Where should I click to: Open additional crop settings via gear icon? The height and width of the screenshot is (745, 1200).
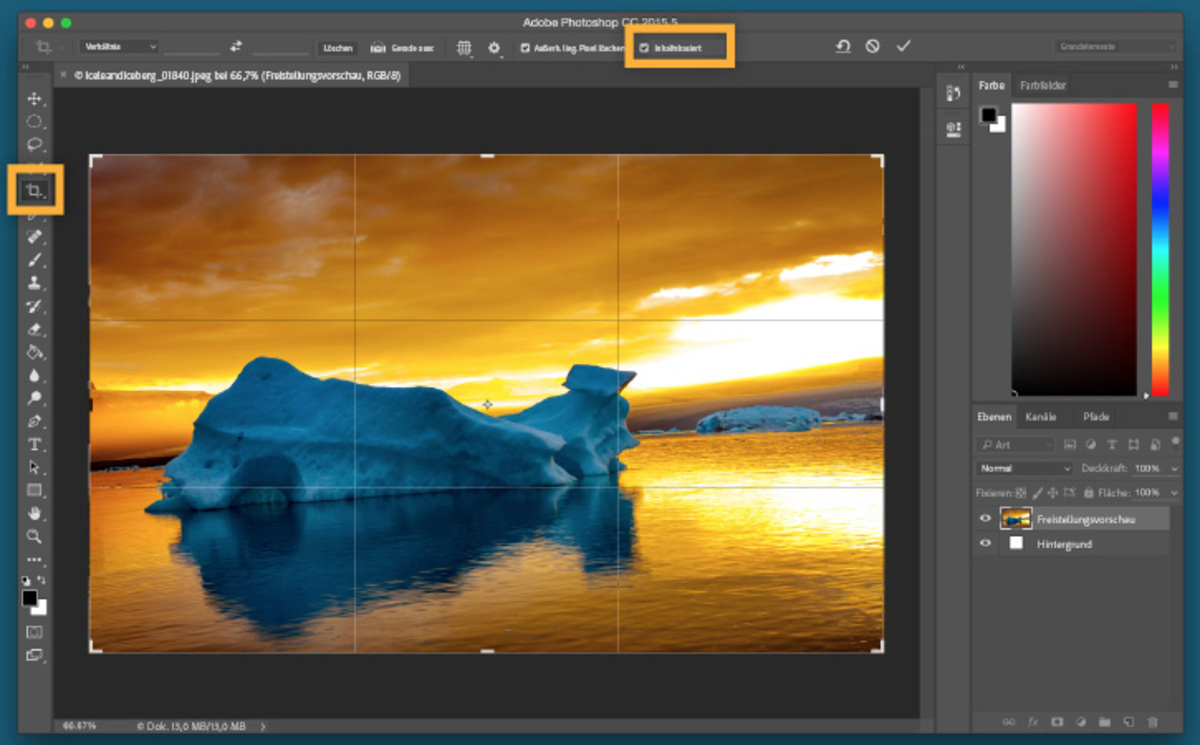[x=493, y=47]
